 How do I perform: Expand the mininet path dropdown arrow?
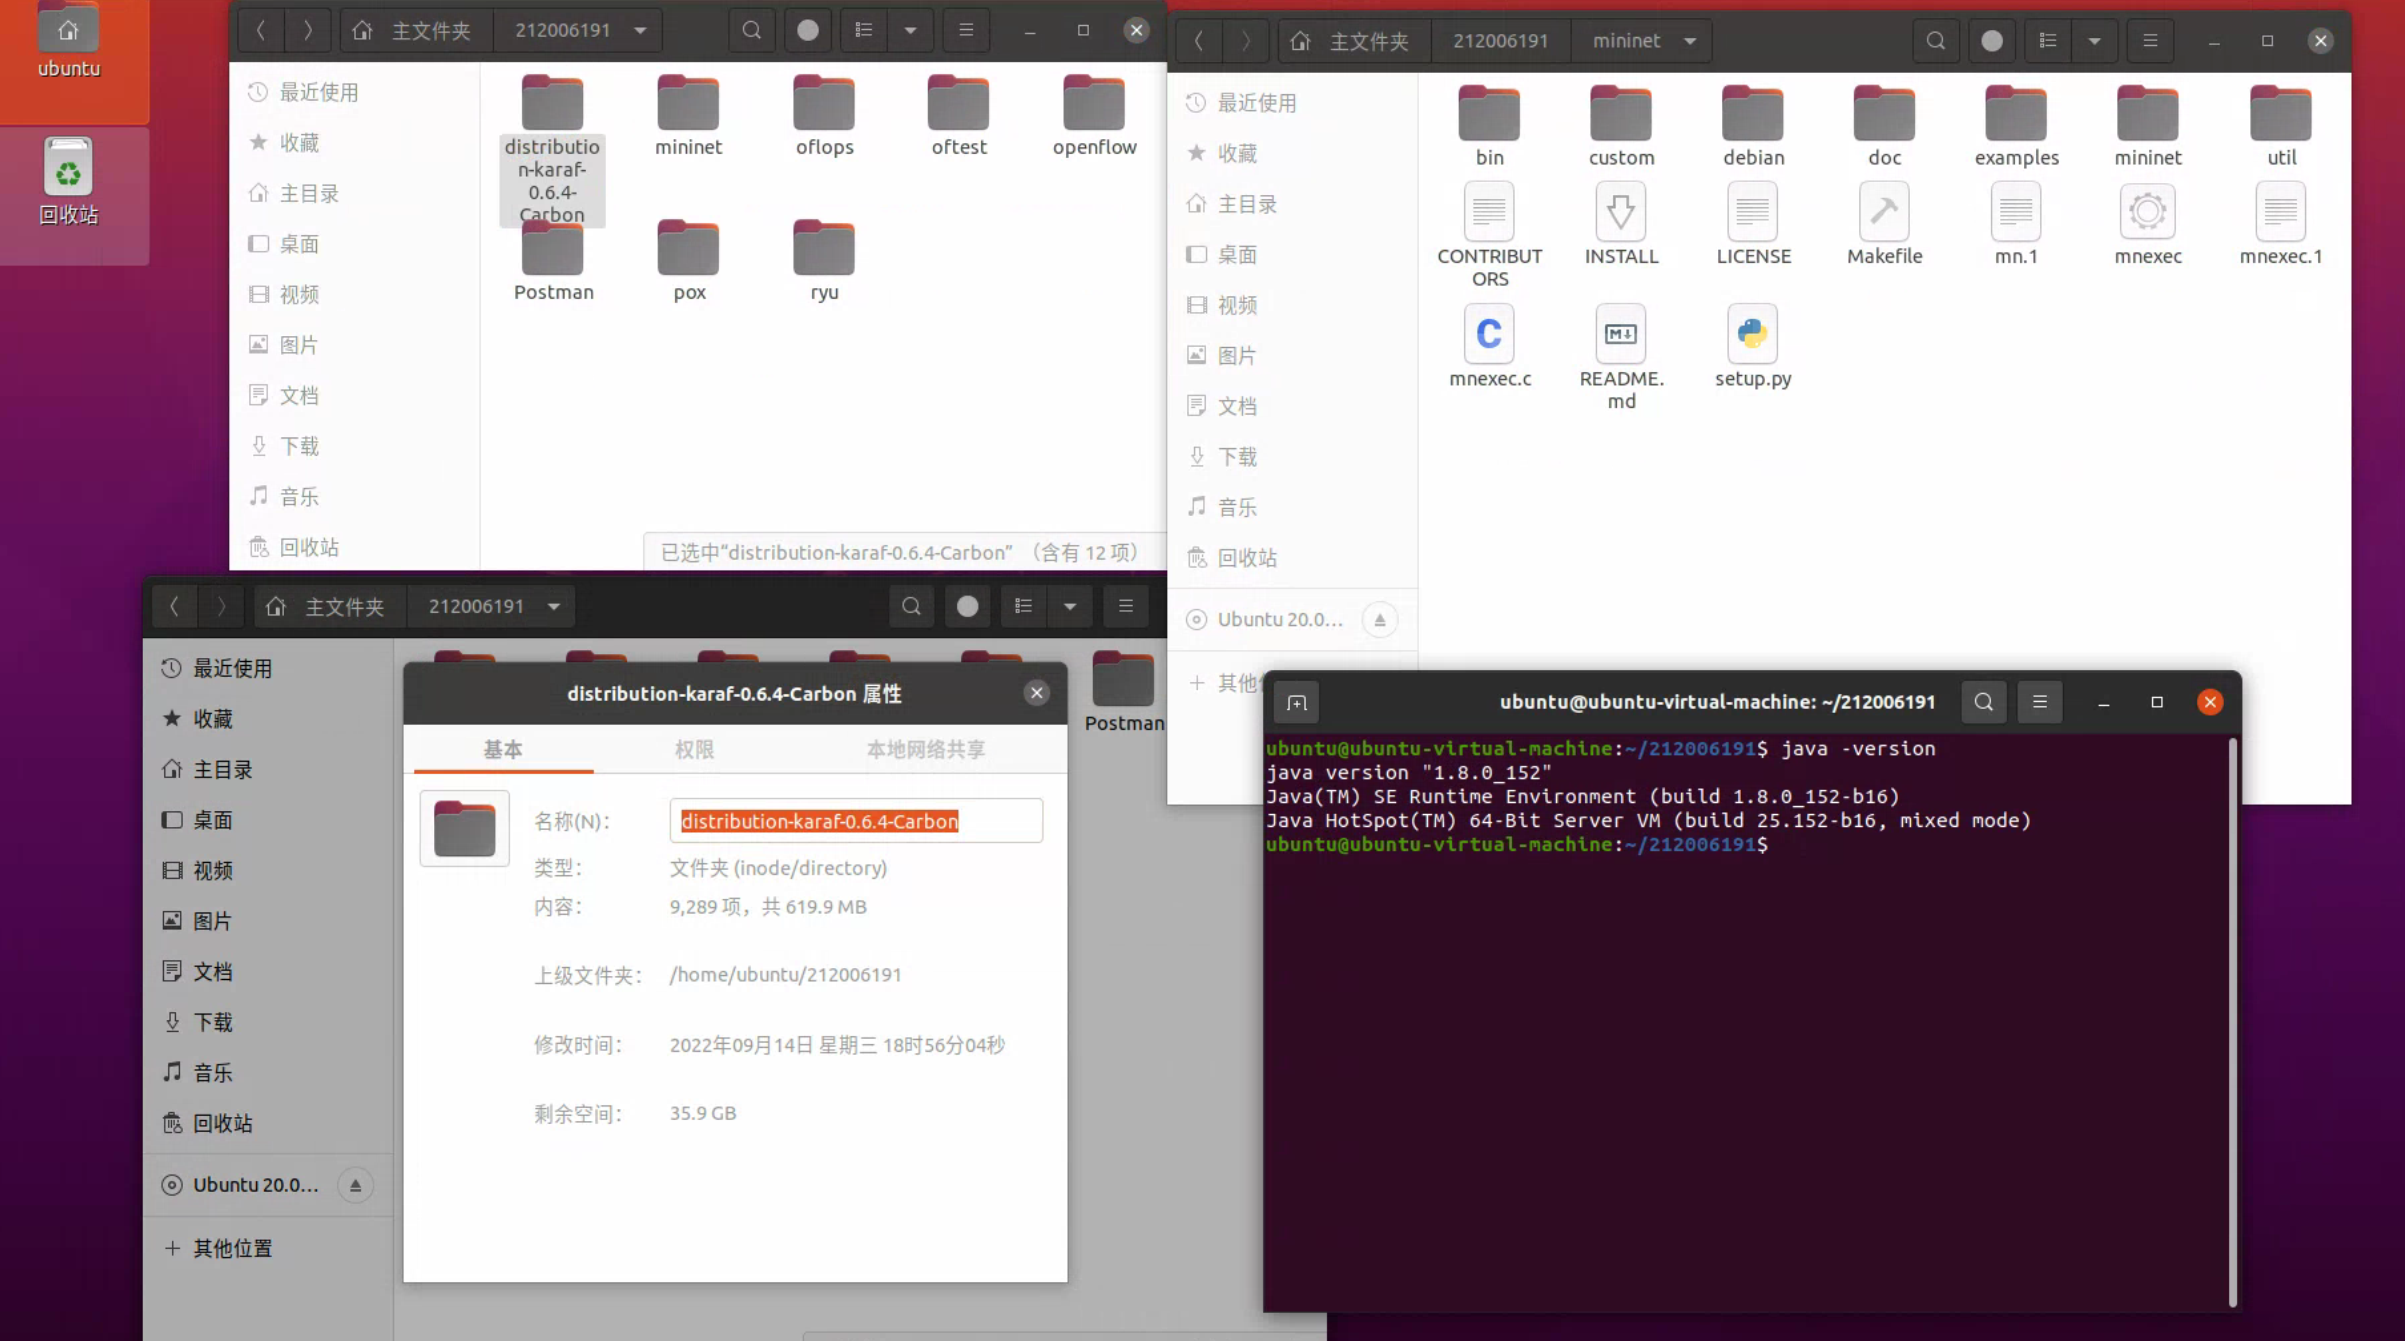[1690, 41]
